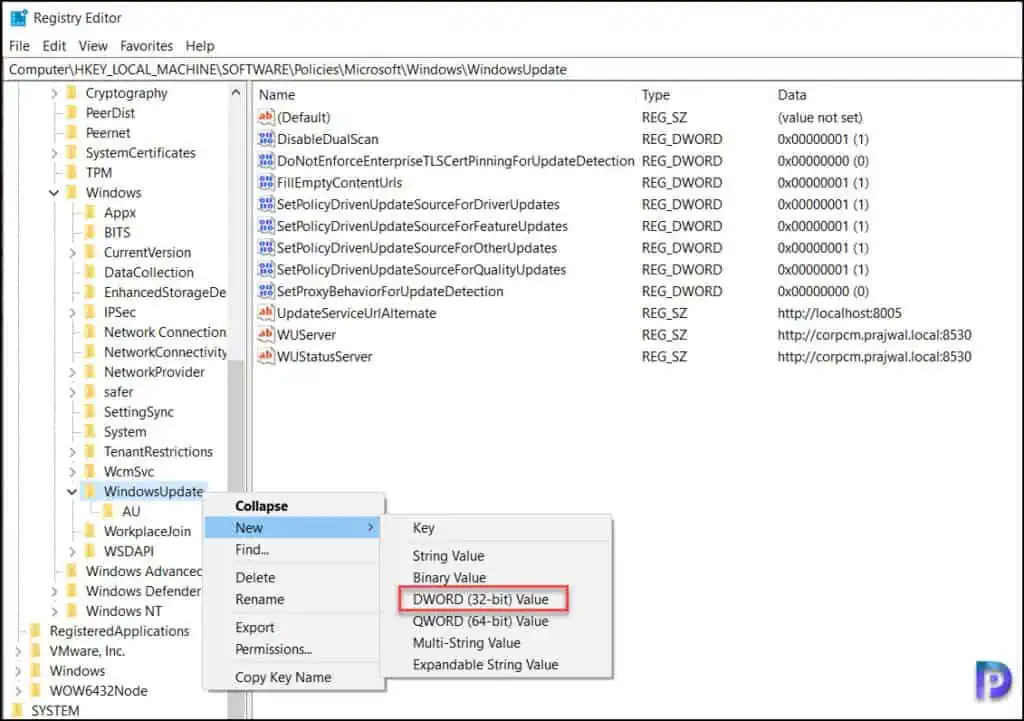Click the Cryptography folder icon

pos(72,93)
